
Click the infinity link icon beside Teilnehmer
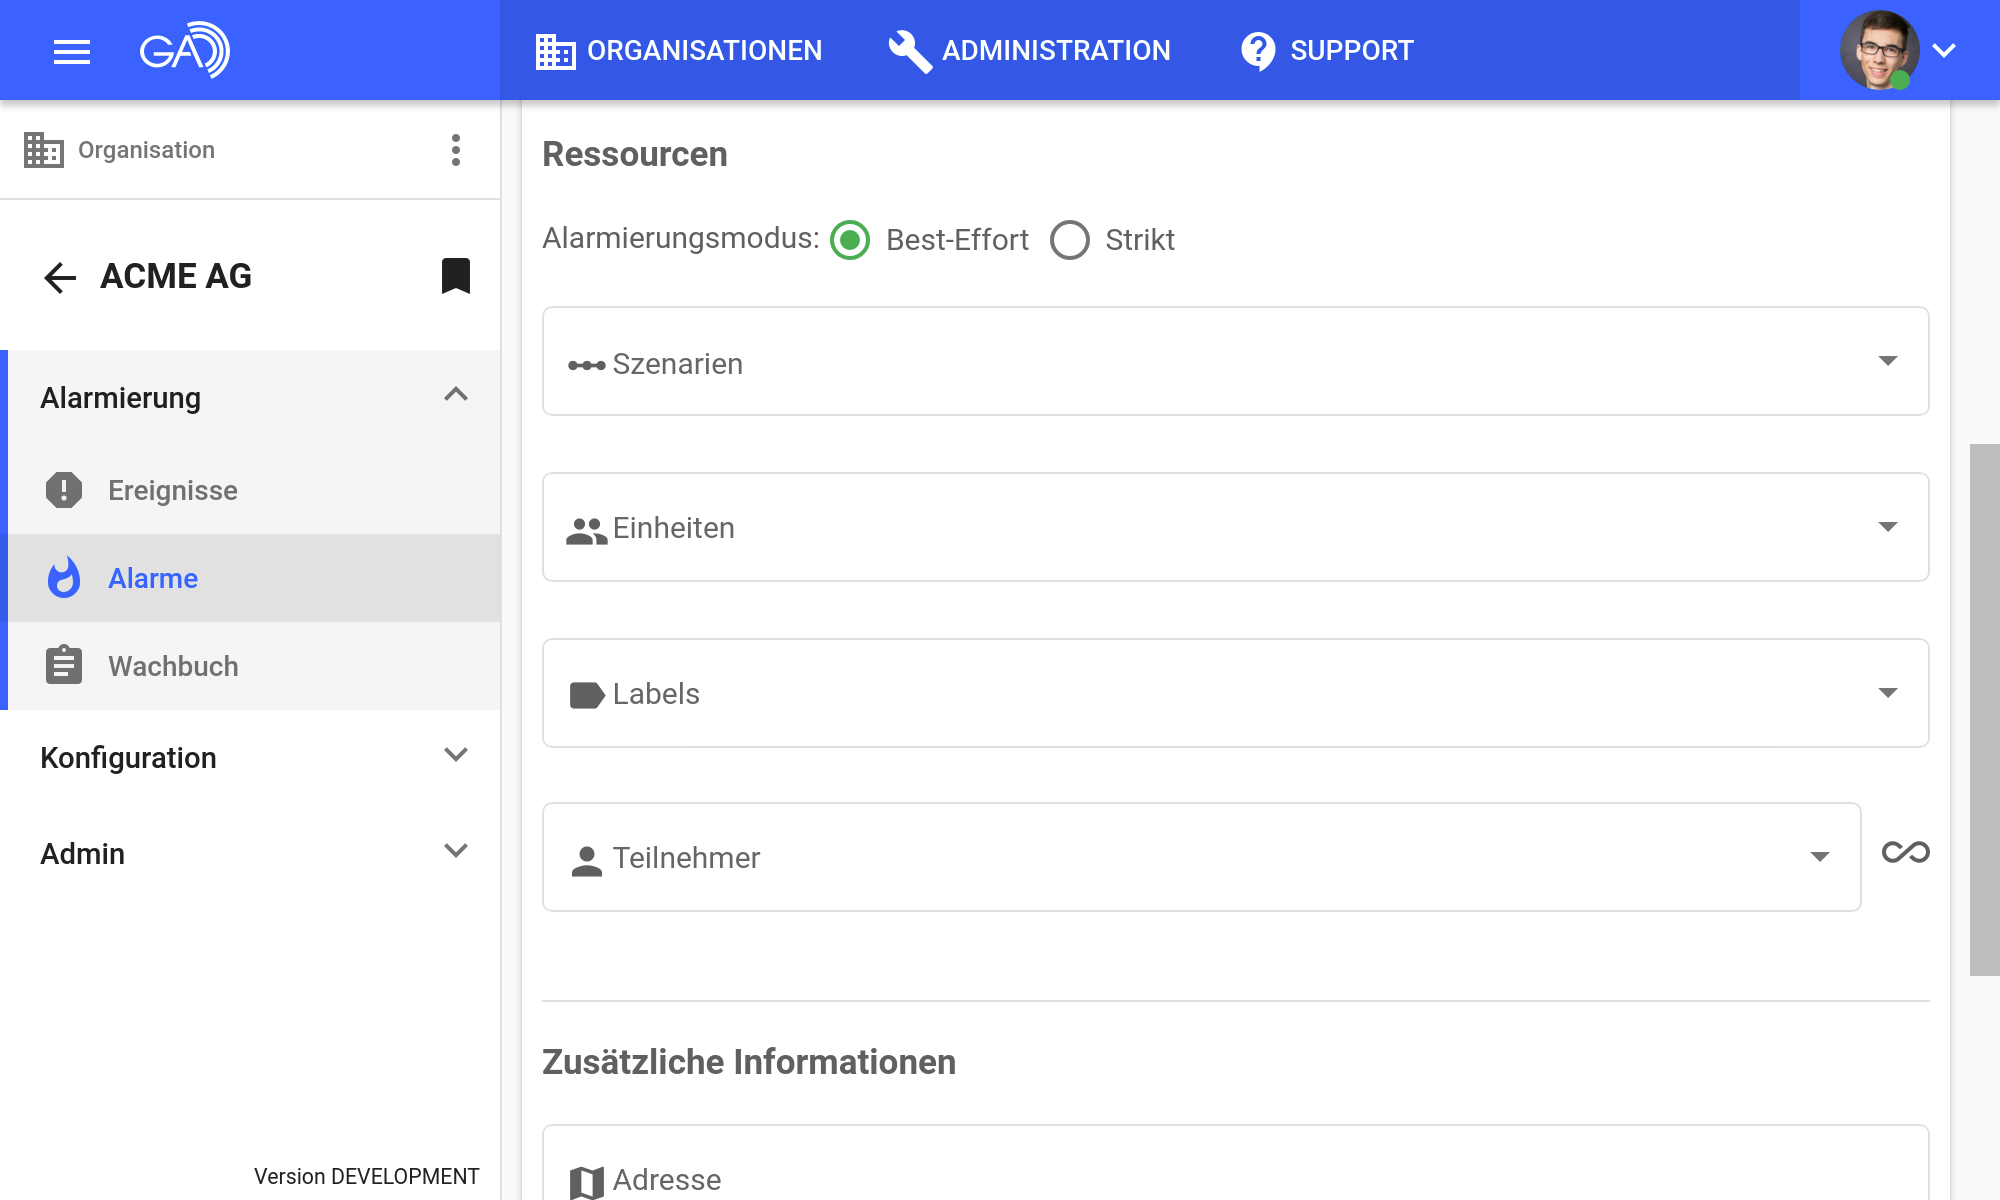click(1905, 852)
